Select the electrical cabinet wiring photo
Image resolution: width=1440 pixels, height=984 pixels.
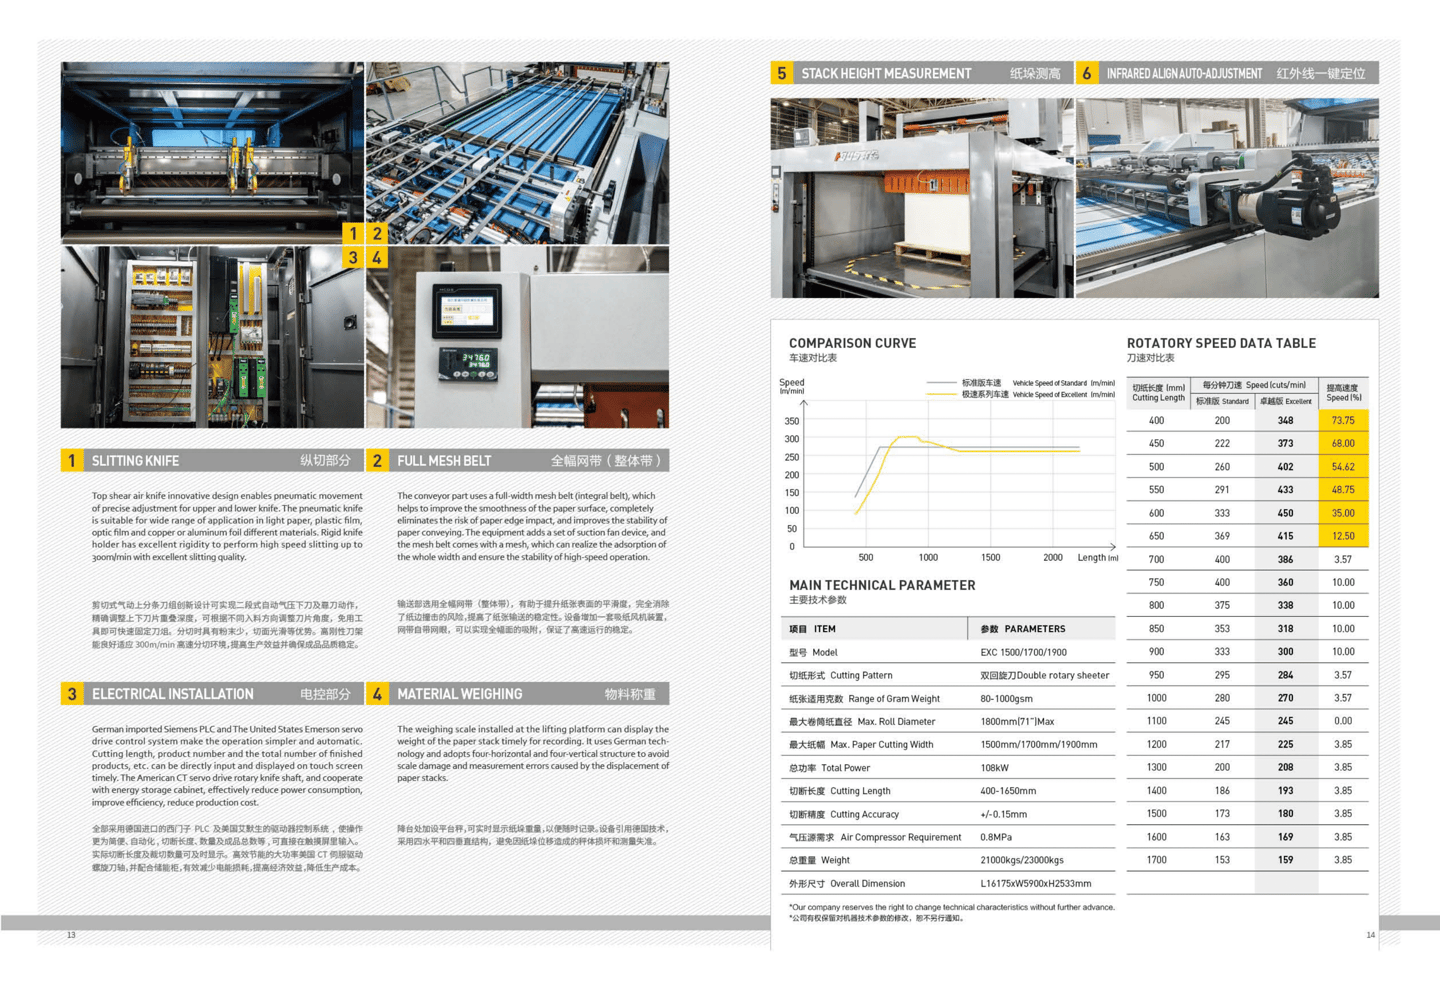pyautogui.click(x=212, y=338)
